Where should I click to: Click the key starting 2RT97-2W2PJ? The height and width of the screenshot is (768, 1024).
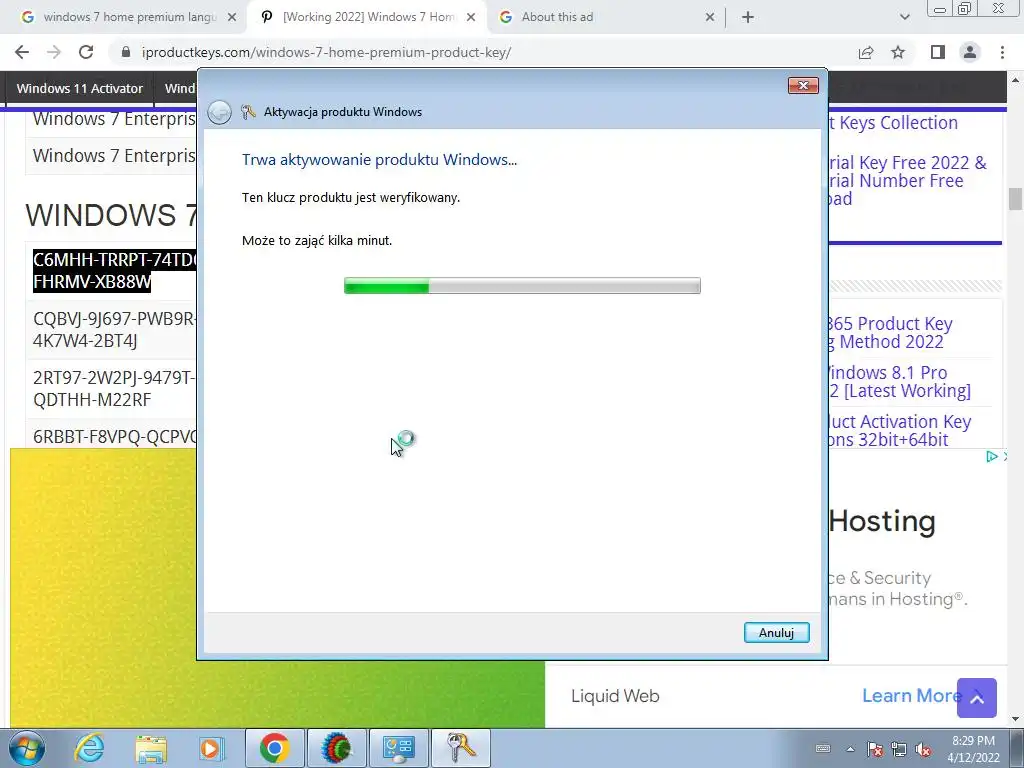click(114, 389)
